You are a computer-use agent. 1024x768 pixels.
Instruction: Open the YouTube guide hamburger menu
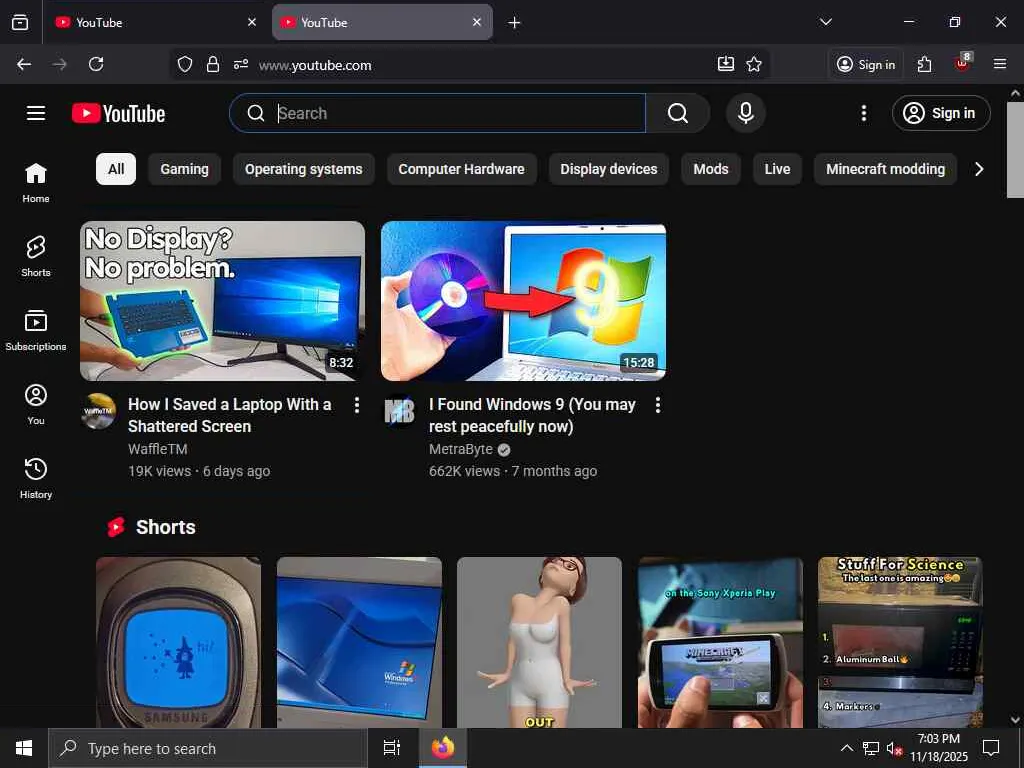pos(36,113)
